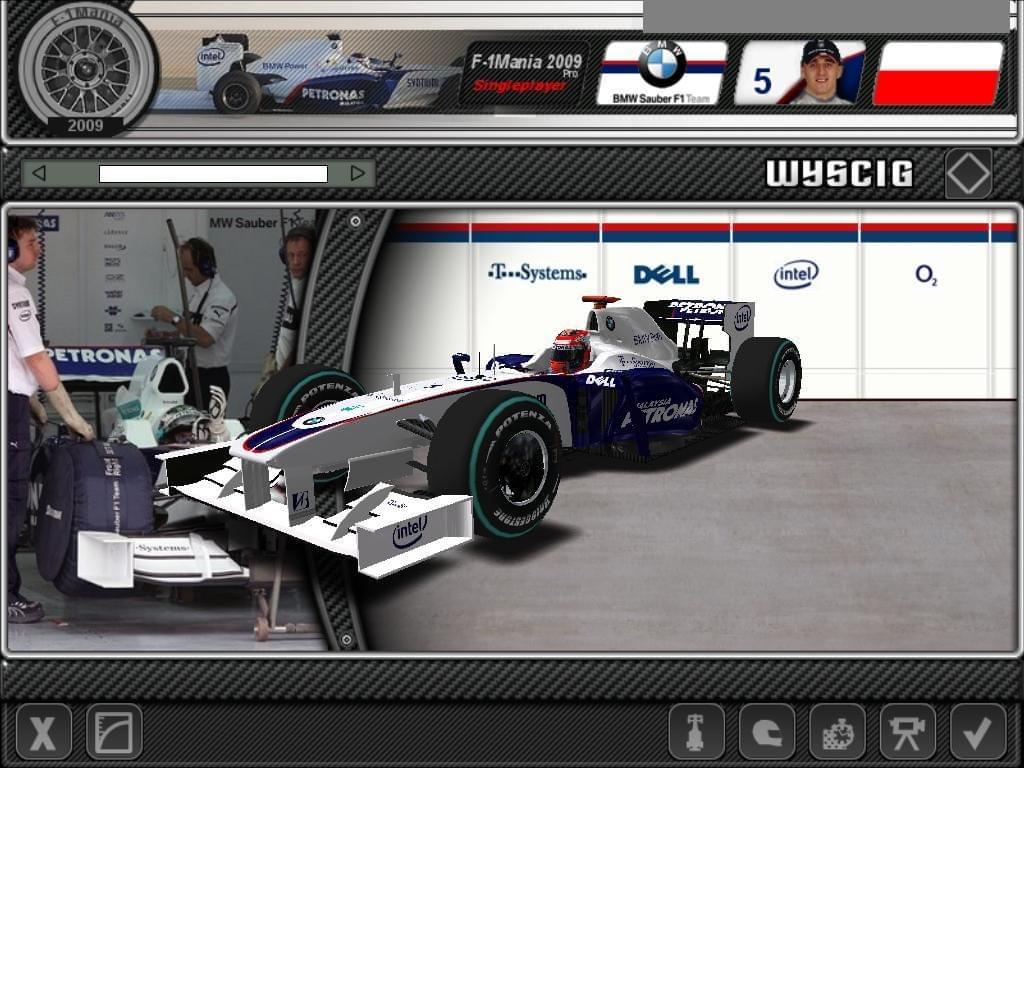Open the graph settings icon beside X
The width and height of the screenshot is (1024, 1000).
coord(114,732)
